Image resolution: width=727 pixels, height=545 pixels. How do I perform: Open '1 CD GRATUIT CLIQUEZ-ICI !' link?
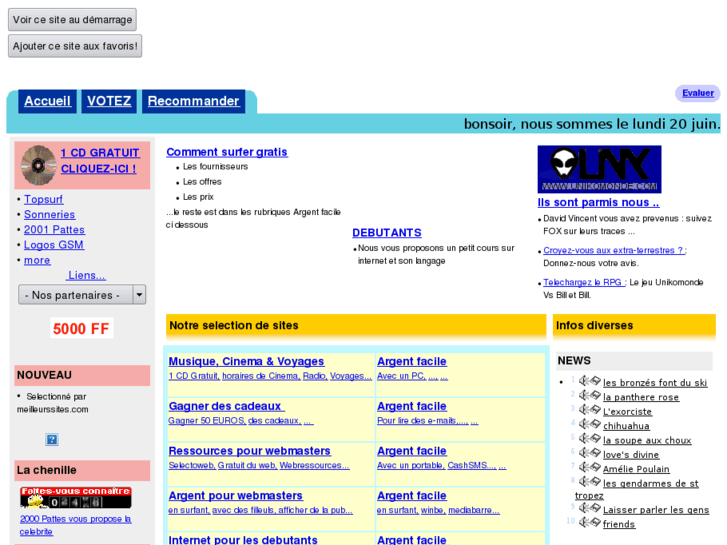click(x=100, y=160)
